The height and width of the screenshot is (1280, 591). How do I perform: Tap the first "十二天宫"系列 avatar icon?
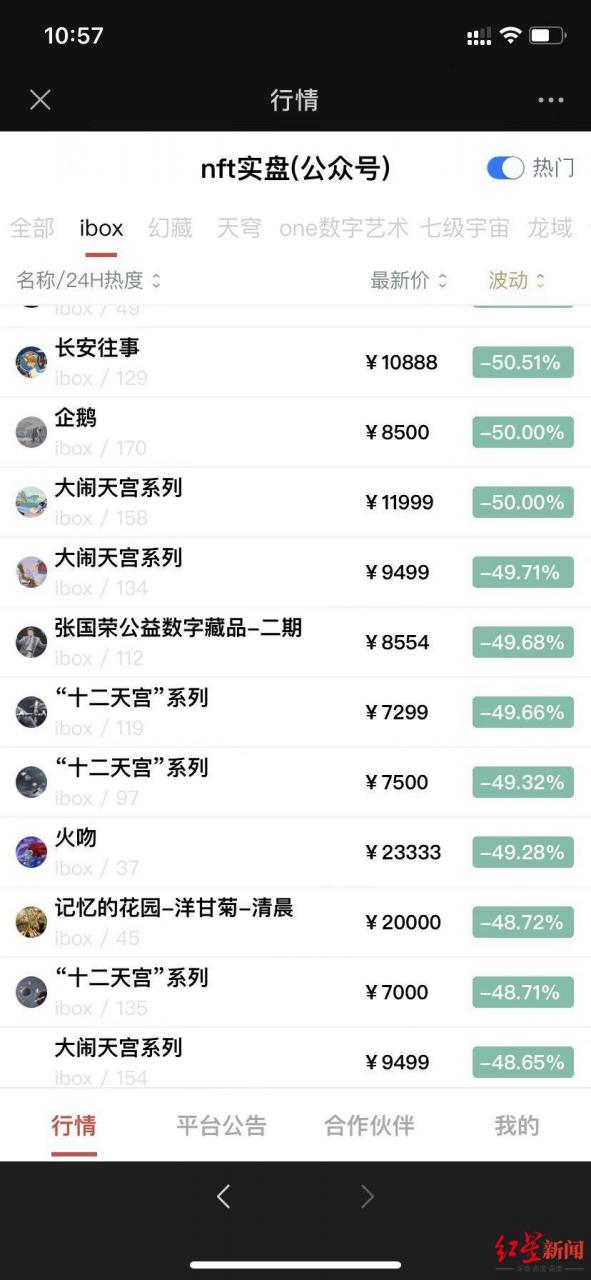pyautogui.click(x=31, y=712)
